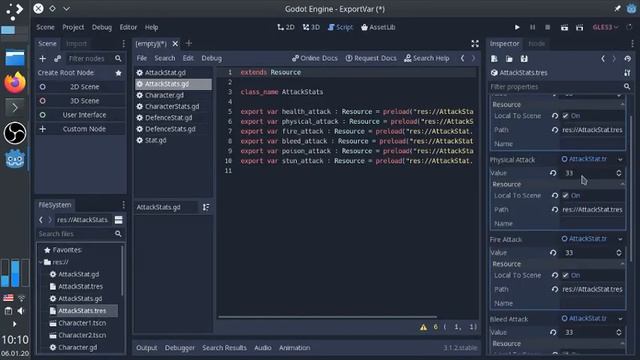Play the project

pyautogui.click(x=517, y=27)
